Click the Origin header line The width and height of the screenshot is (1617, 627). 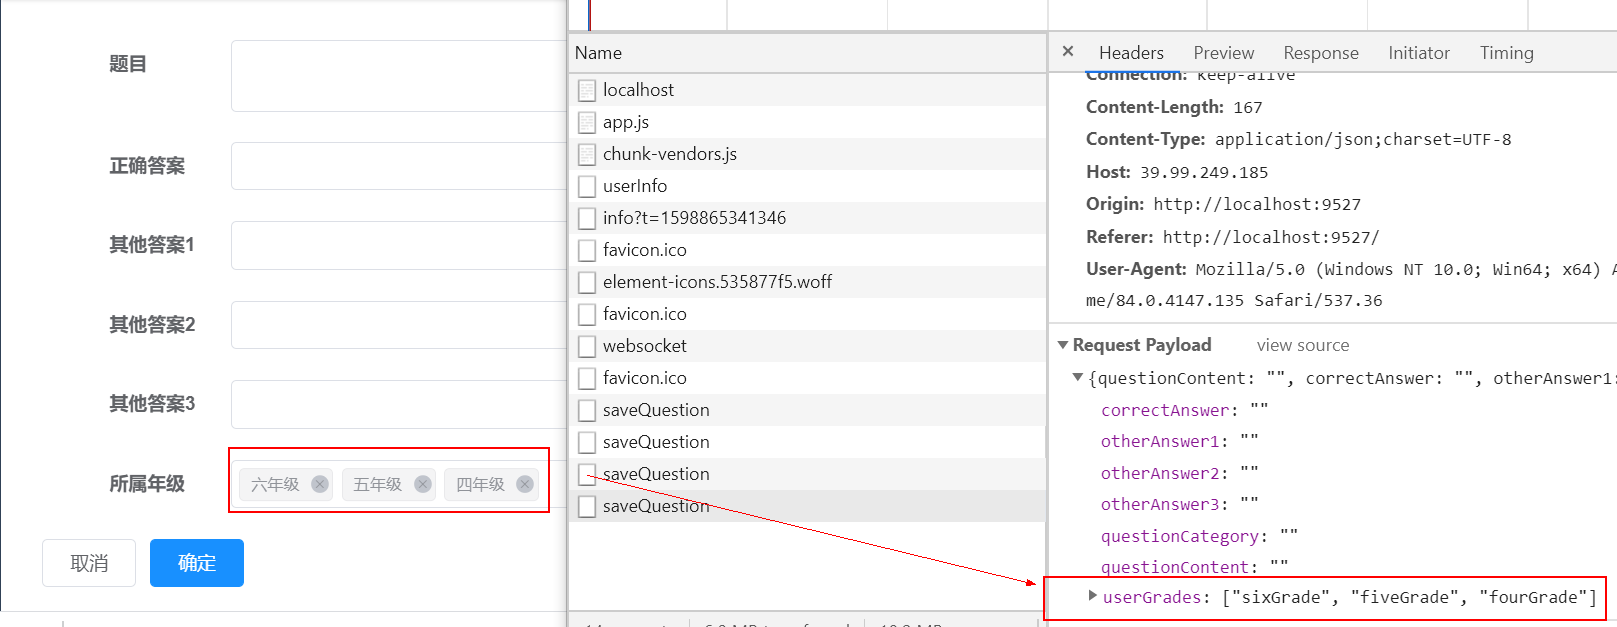pyautogui.click(x=1223, y=204)
